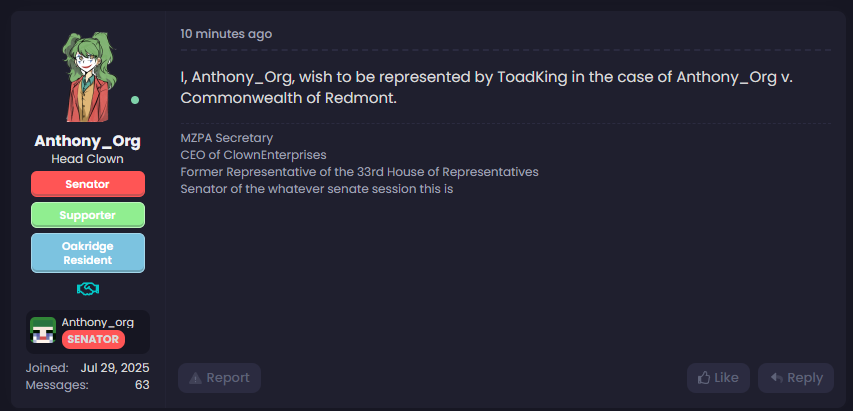
Task: Open the 63 messages count
Action: [x=142, y=384]
